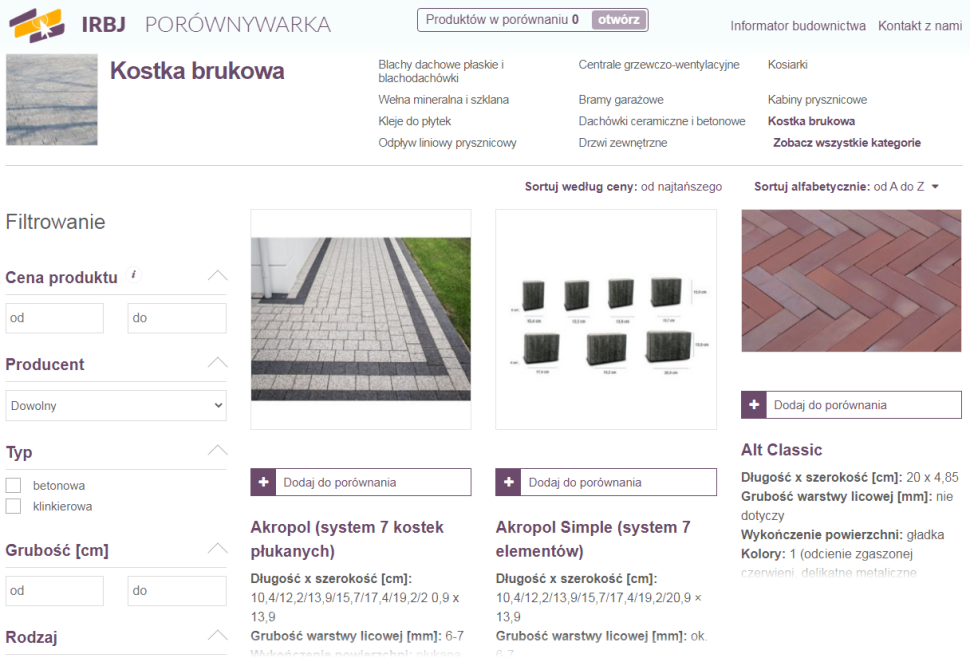Click plus icon above Alt Classic title
The width and height of the screenshot is (970, 662).
pyautogui.click(x=754, y=405)
